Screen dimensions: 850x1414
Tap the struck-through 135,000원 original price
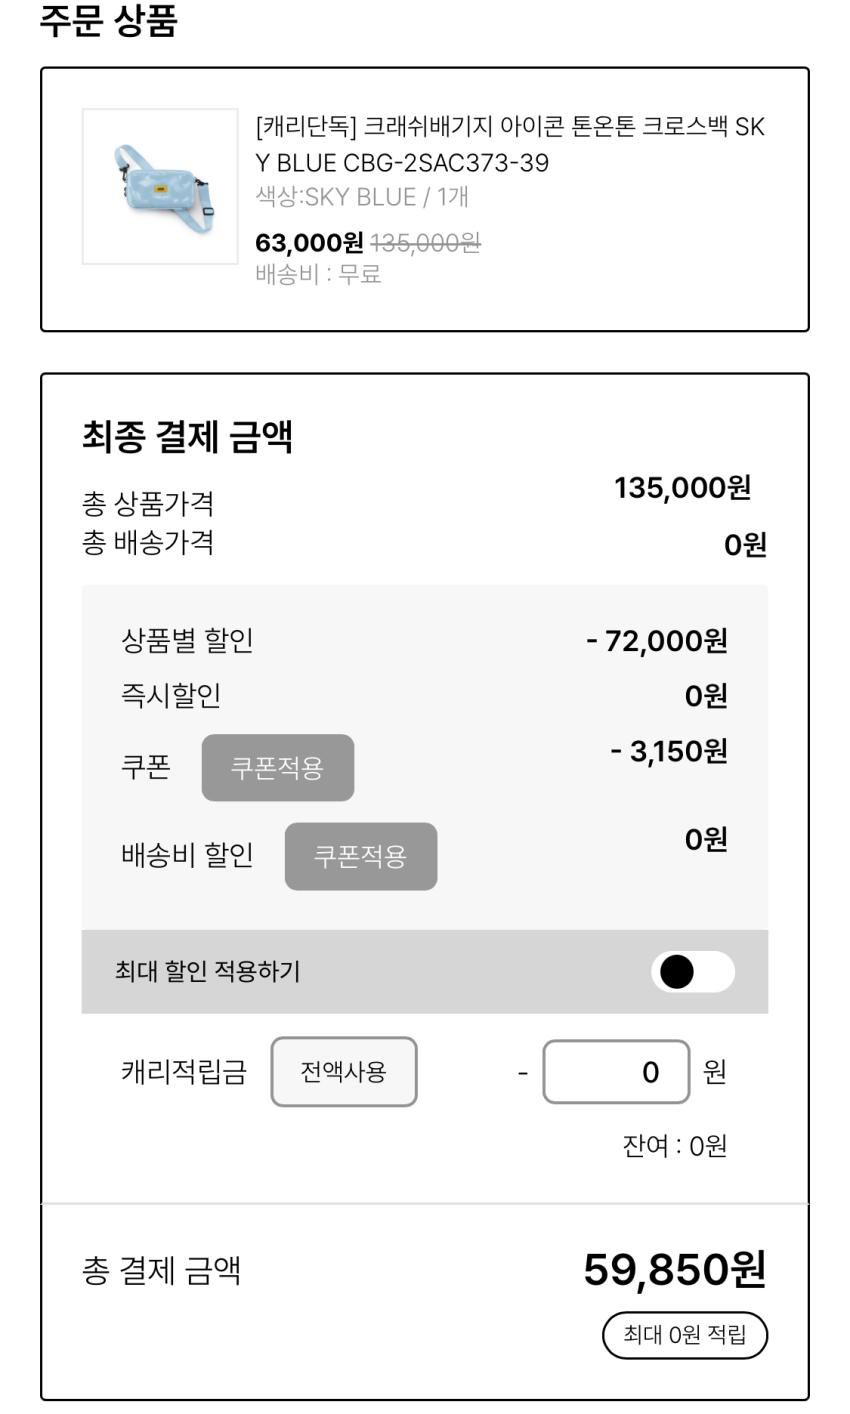click(426, 243)
